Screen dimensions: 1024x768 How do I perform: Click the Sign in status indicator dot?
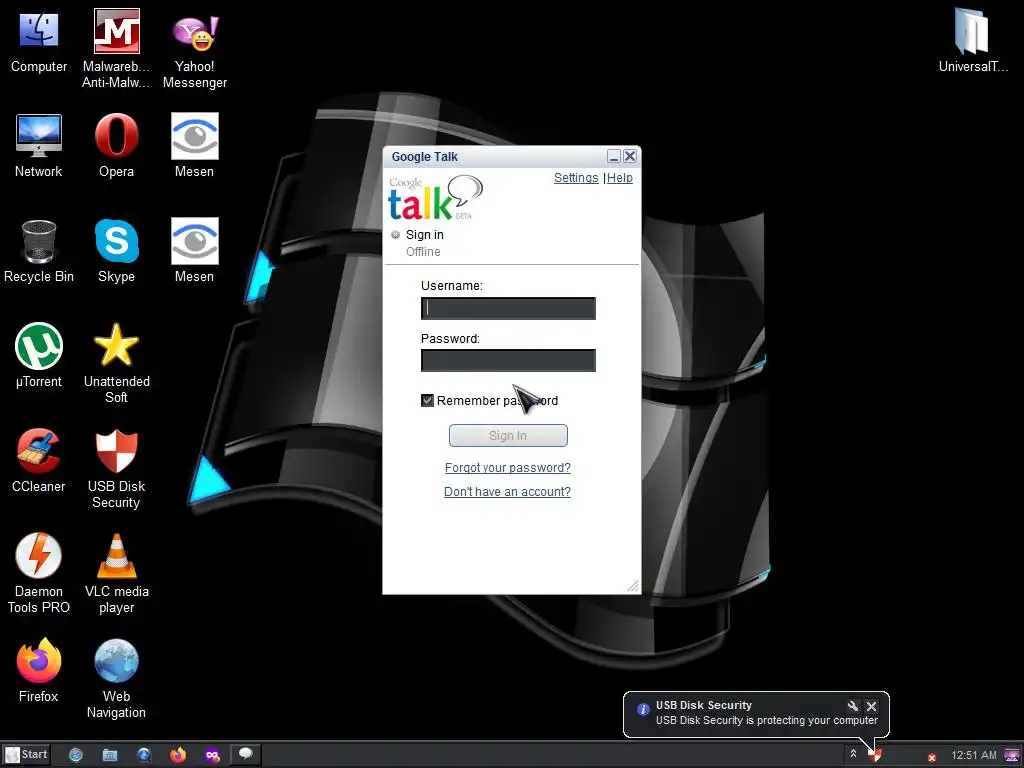pos(395,234)
